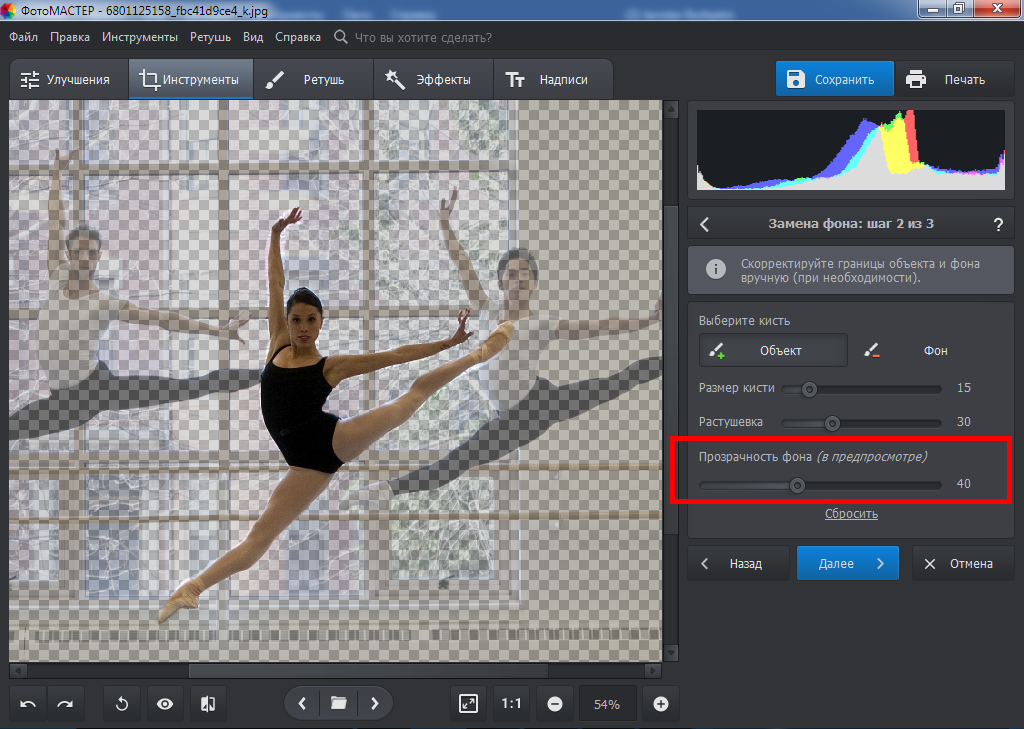Click the Сбросить link
This screenshot has height=729, width=1024.
tap(851, 514)
